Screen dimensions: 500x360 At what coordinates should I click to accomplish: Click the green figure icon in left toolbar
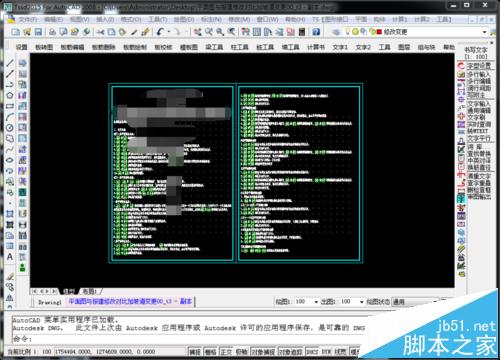[x=22, y=267]
